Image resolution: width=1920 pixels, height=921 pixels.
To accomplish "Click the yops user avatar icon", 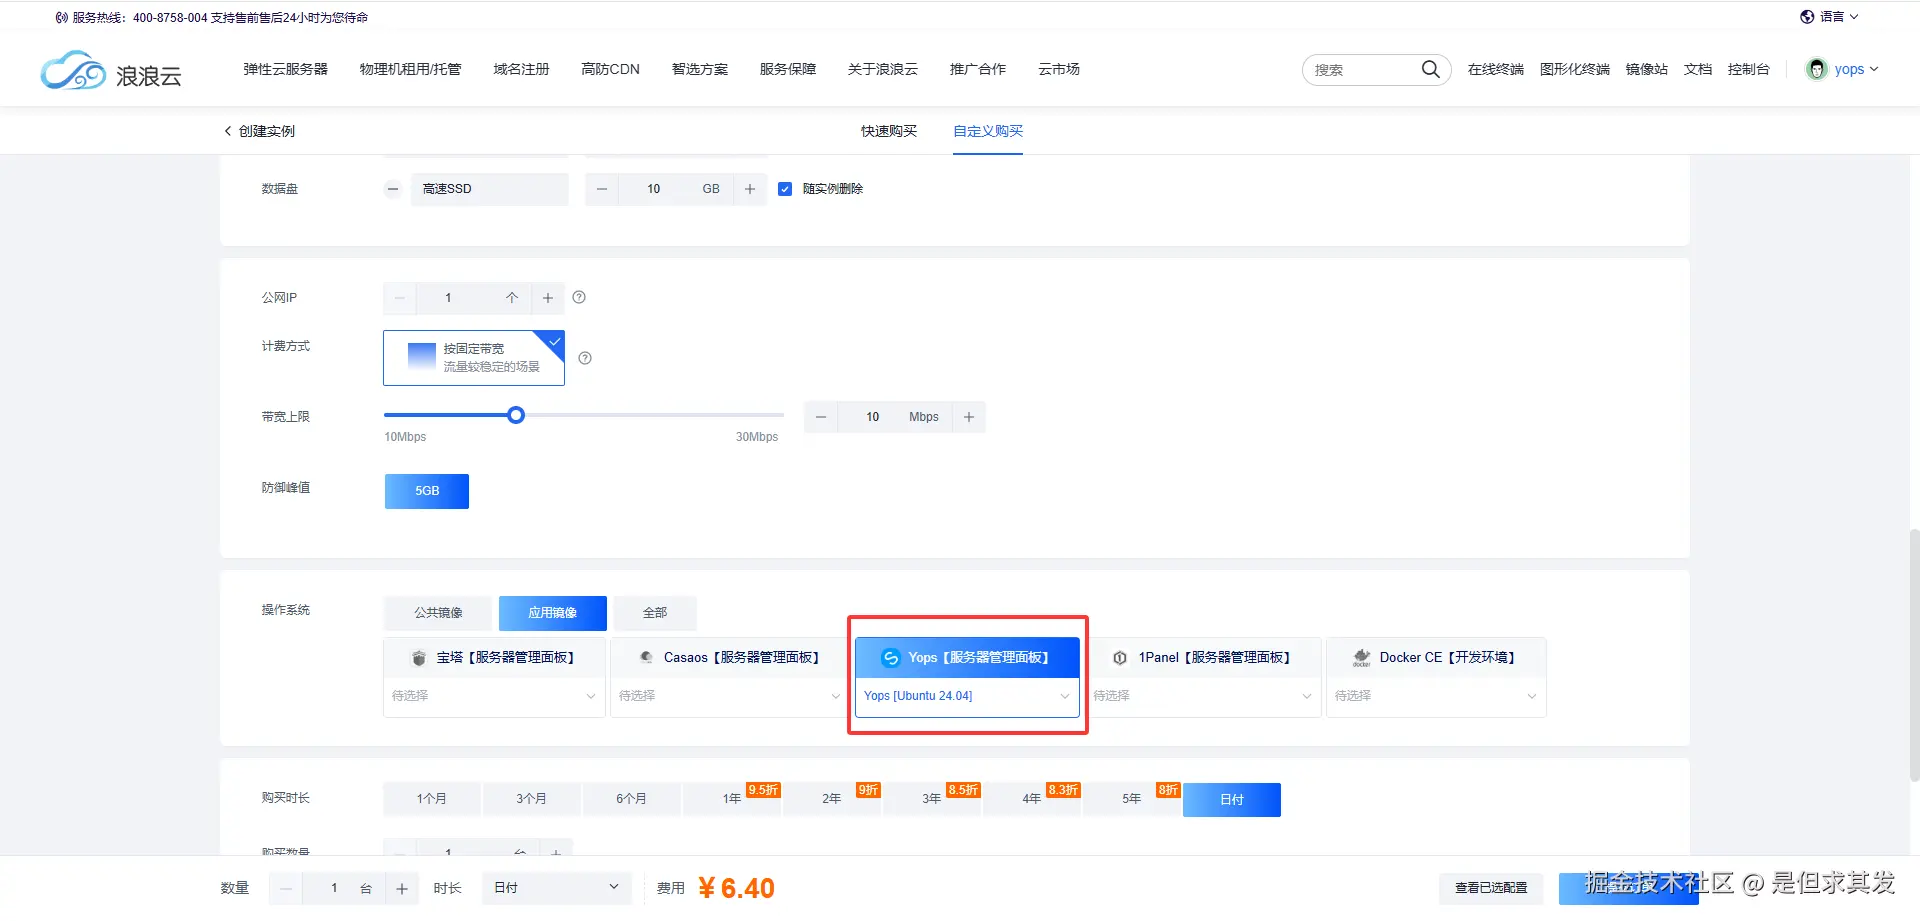I will pyautogui.click(x=1816, y=69).
